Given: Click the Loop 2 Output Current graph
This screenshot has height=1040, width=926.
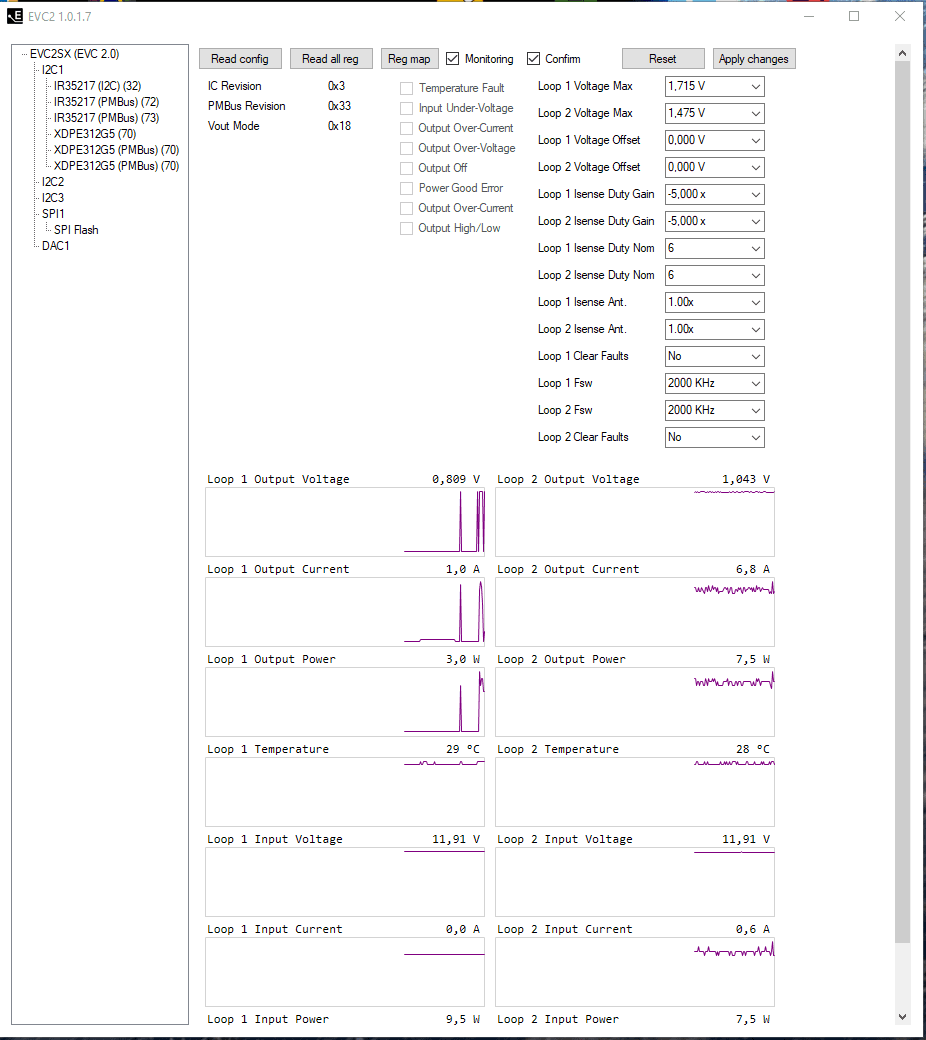Looking at the screenshot, I should pyautogui.click(x=635, y=612).
